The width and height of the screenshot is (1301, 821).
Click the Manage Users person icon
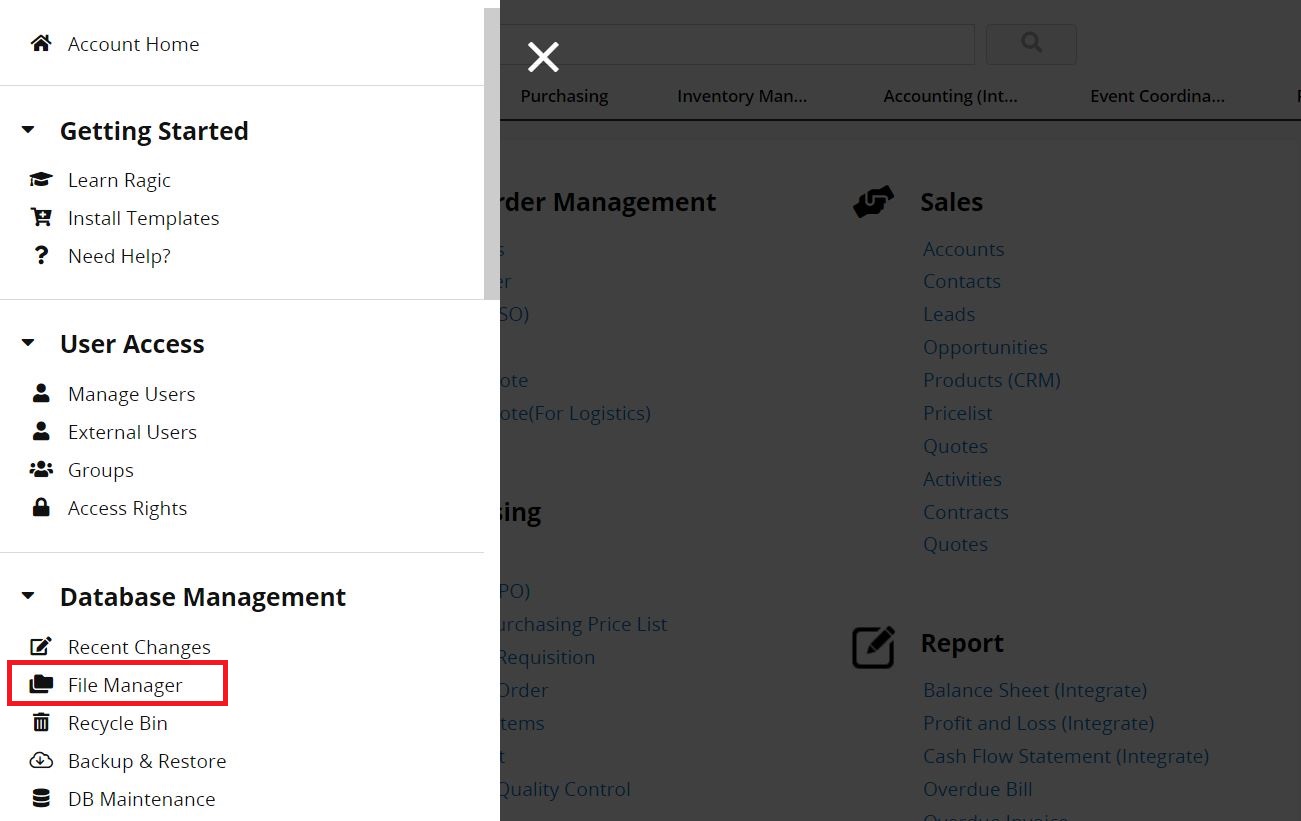click(41, 394)
